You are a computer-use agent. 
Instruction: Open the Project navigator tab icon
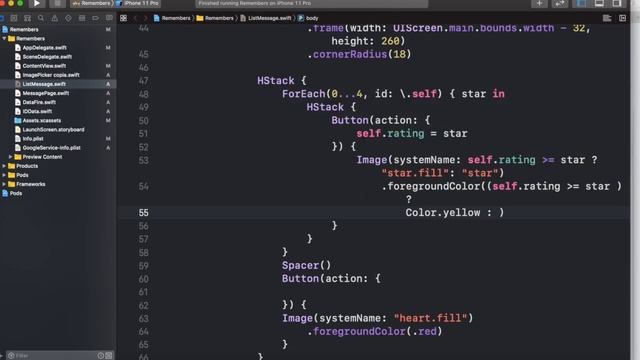pyautogui.click(x=2, y=18)
